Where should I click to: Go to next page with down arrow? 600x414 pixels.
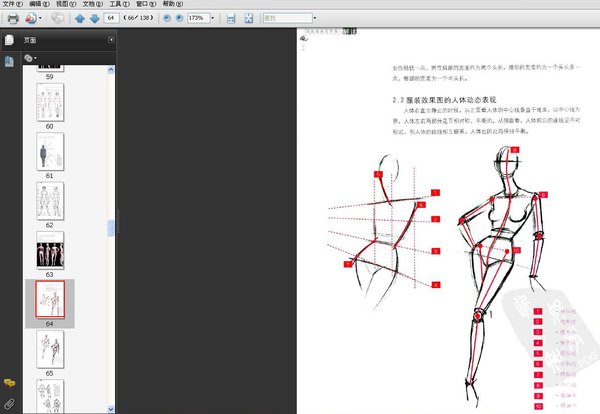(95, 18)
